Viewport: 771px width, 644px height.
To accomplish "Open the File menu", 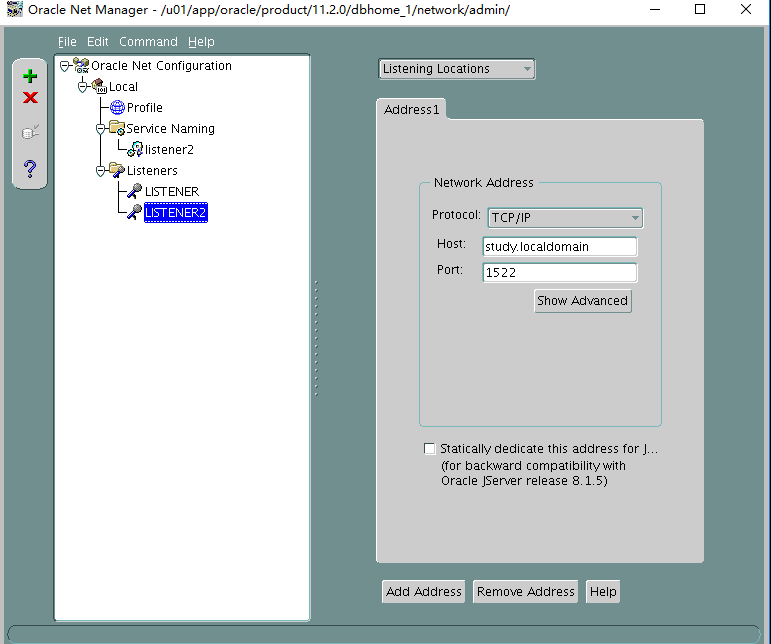I will click(x=67, y=42).
